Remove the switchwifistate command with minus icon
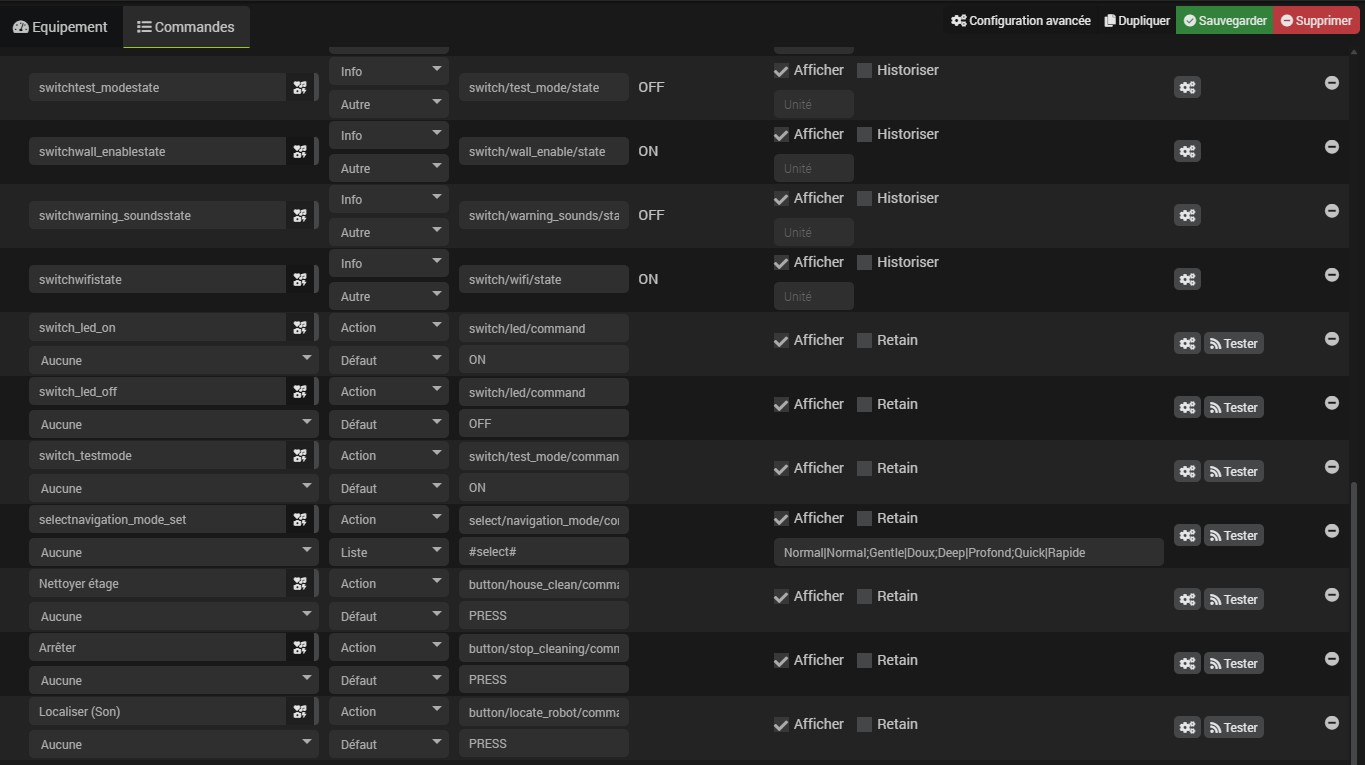The width and height of the screenshot is (1365, 765). tap(1331, 275)
